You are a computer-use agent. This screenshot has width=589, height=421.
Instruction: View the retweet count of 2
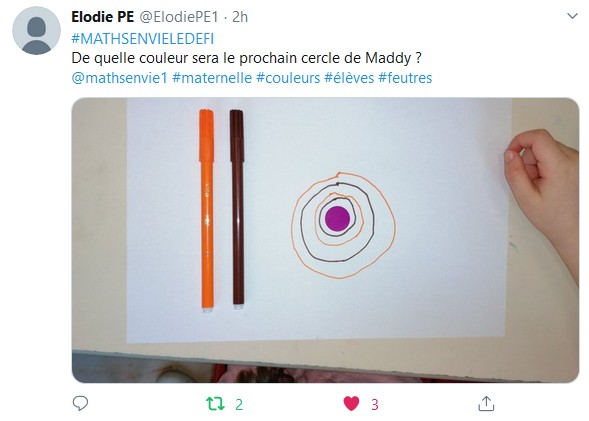239,404
